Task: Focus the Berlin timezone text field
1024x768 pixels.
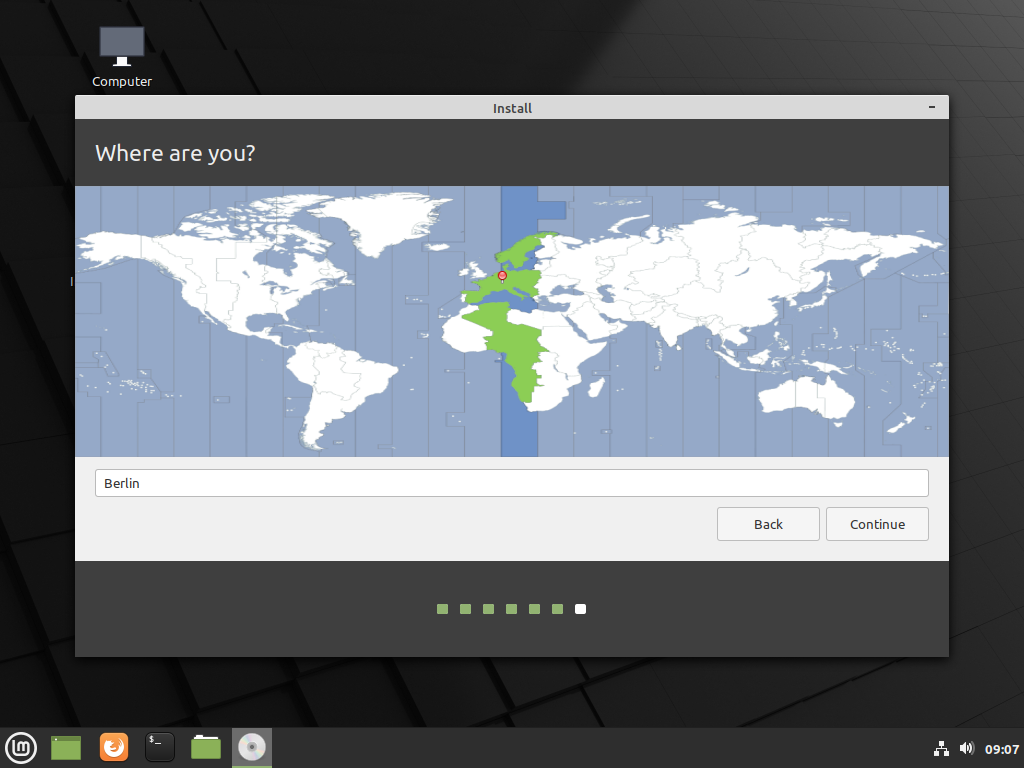Action: (511, 483)
